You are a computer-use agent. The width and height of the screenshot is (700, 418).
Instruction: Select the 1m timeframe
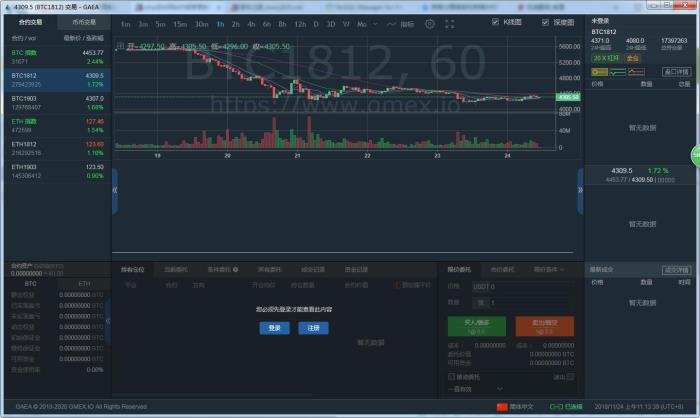click(x=125, y=24)
